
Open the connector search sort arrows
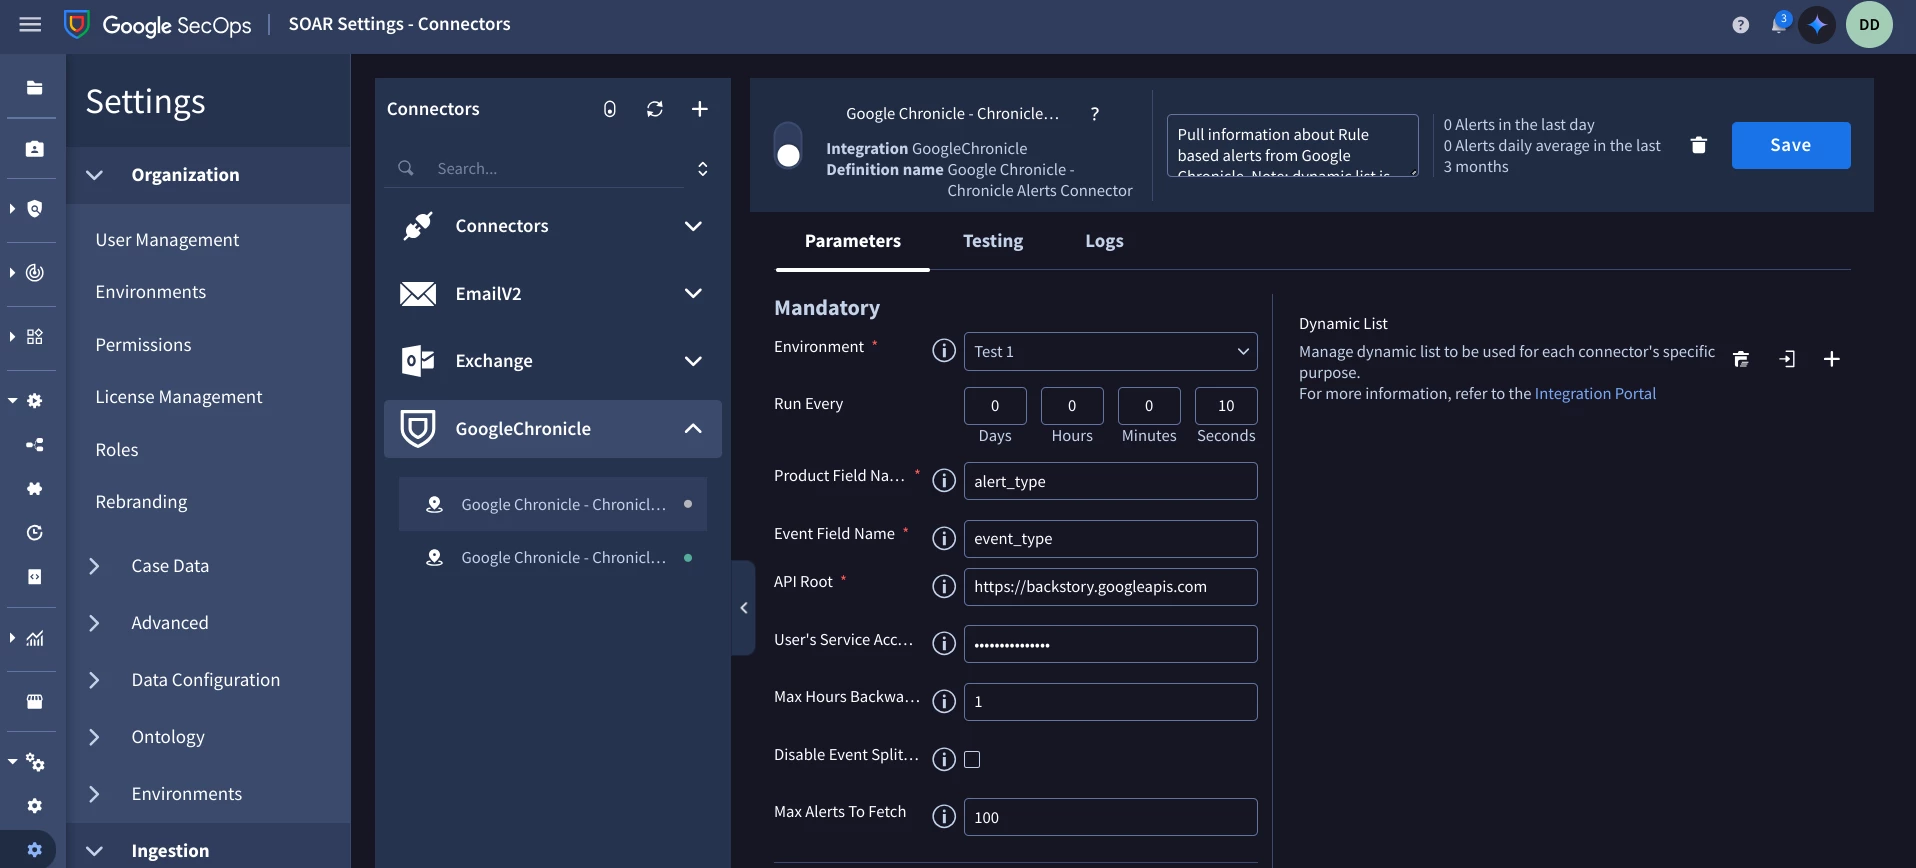[x=702, y=169]
